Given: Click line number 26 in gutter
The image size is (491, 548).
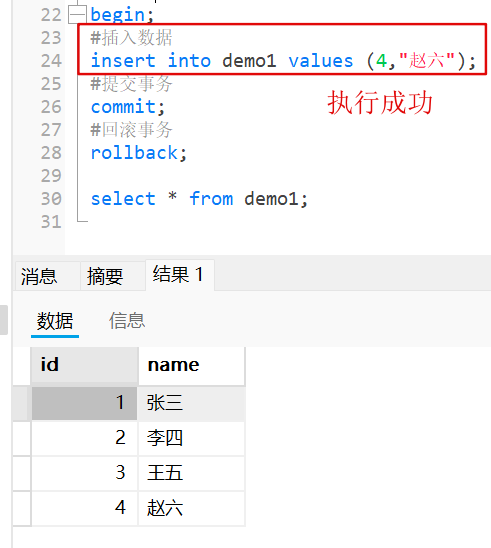Looking at the screenshot, I should click(51, 107).
